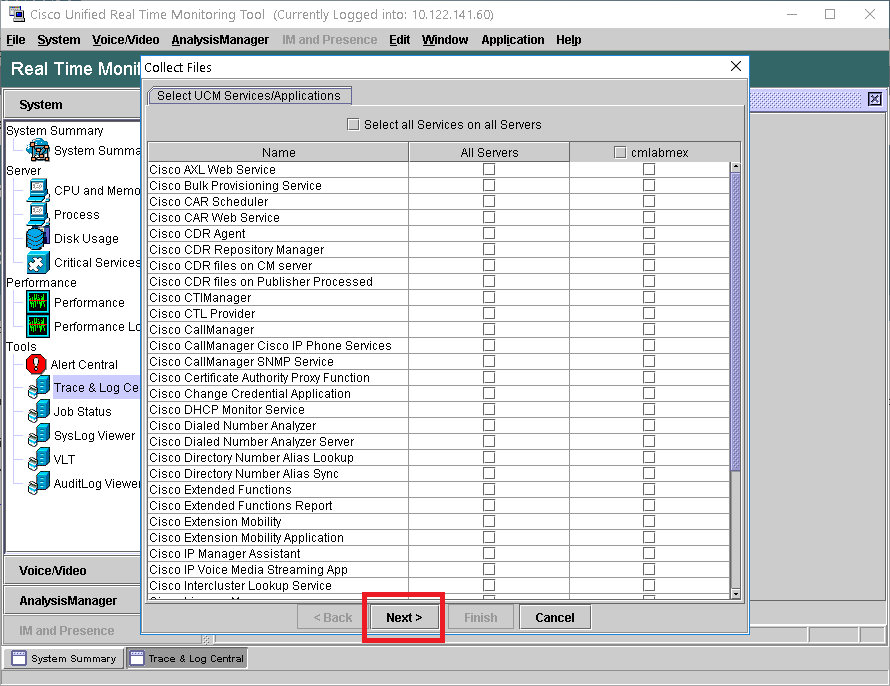
Task: Open the Help menu
Action: click(569, 40)
